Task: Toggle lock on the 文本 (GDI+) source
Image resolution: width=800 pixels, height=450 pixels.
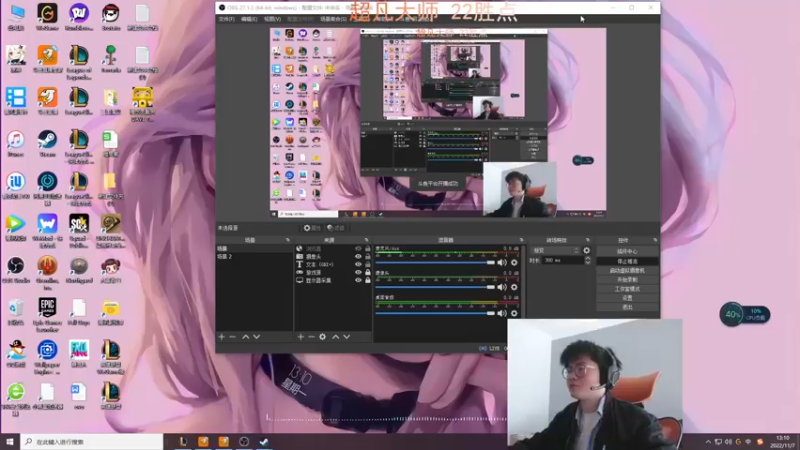Action: pyautogui.click(x=367, y=264)
